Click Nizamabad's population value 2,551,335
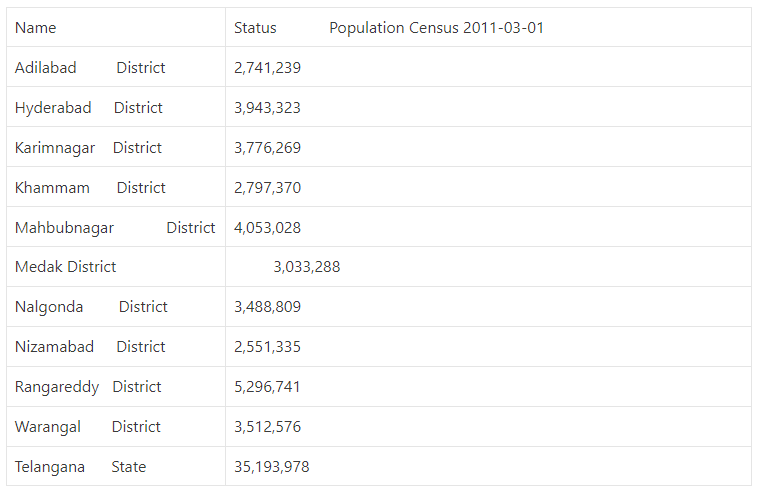This screenshot has width=758, height=490. (267, 347)
